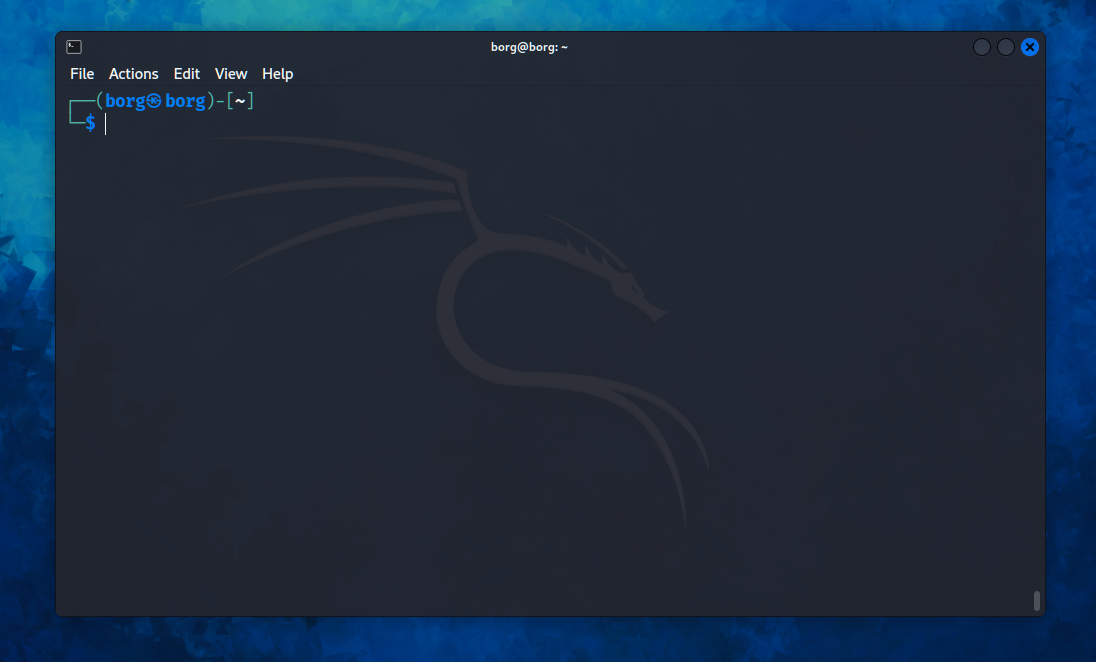Click the '(borg㉿borg)-[~]' prompt text

click(x=175, y=101)
